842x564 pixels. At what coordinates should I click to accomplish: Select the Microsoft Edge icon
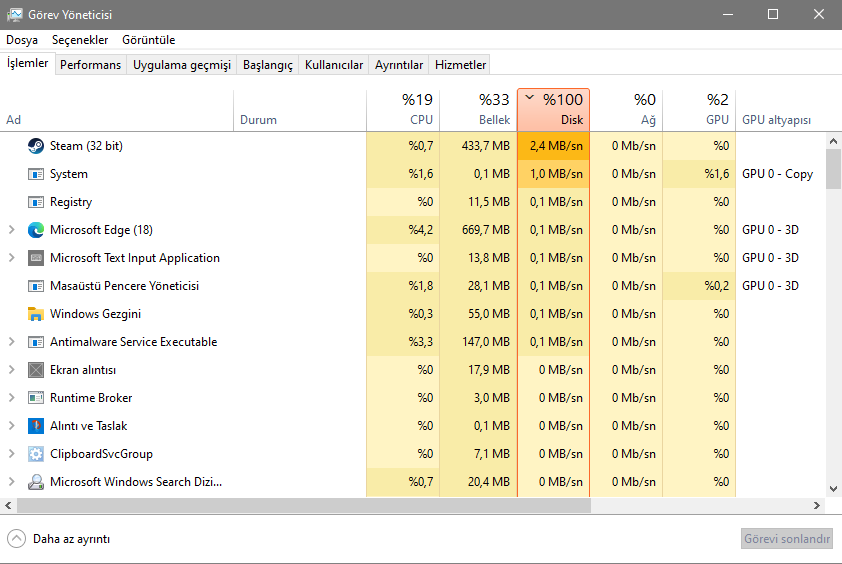36,230
